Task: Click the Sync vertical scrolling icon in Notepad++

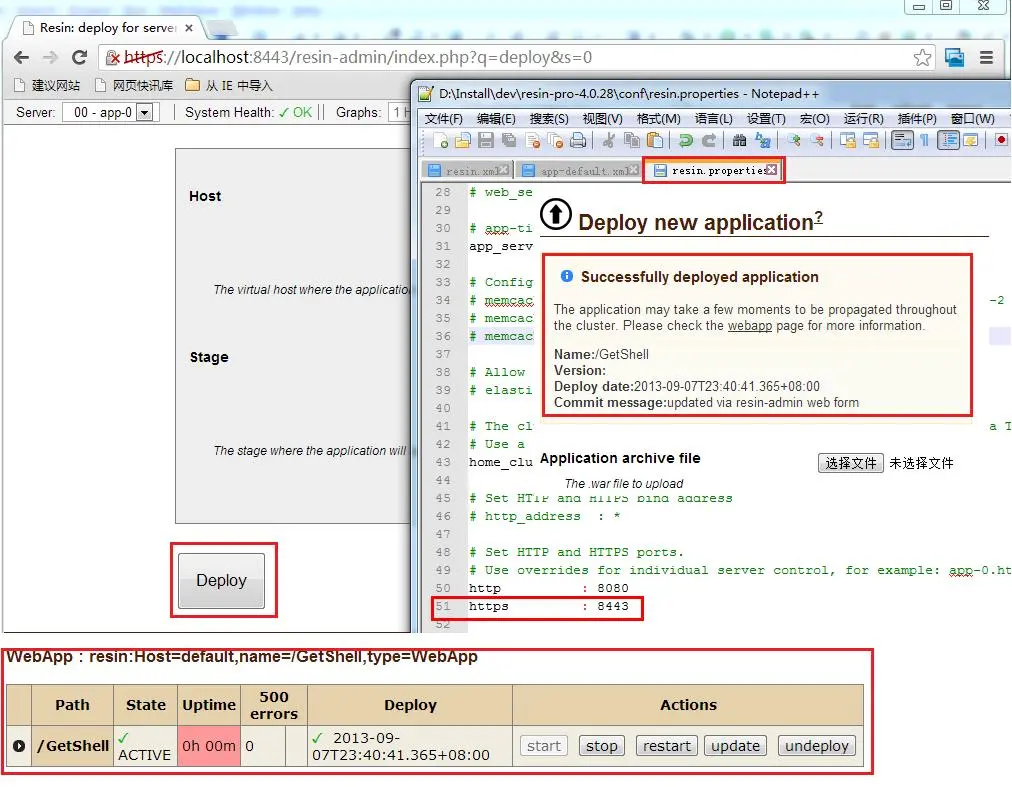Action: (848, 140)
